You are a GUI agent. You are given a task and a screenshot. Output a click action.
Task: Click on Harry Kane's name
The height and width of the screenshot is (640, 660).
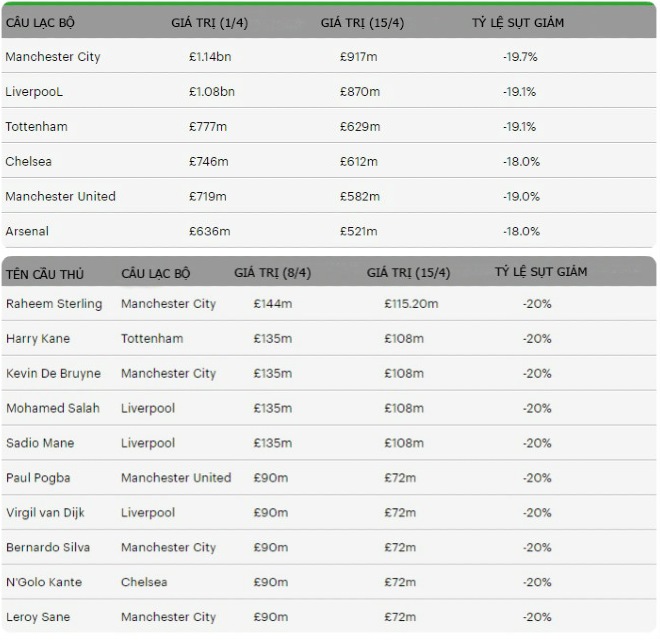coord(38,339)
